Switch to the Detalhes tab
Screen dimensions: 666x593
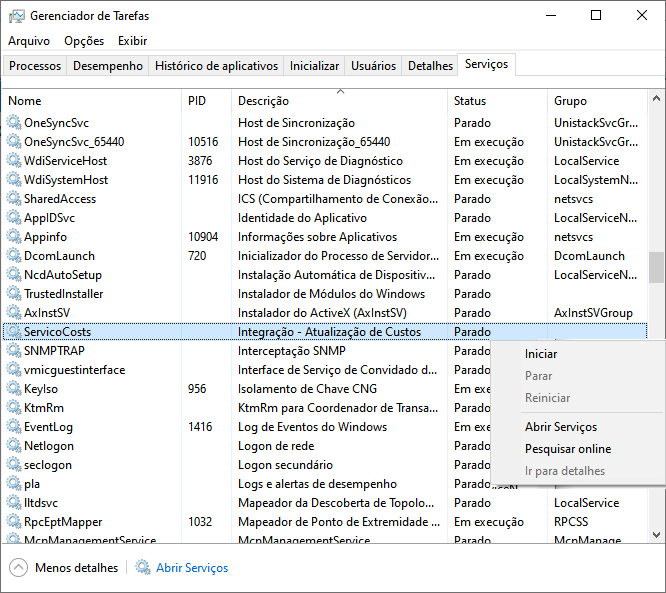click(x=430, y=66)
